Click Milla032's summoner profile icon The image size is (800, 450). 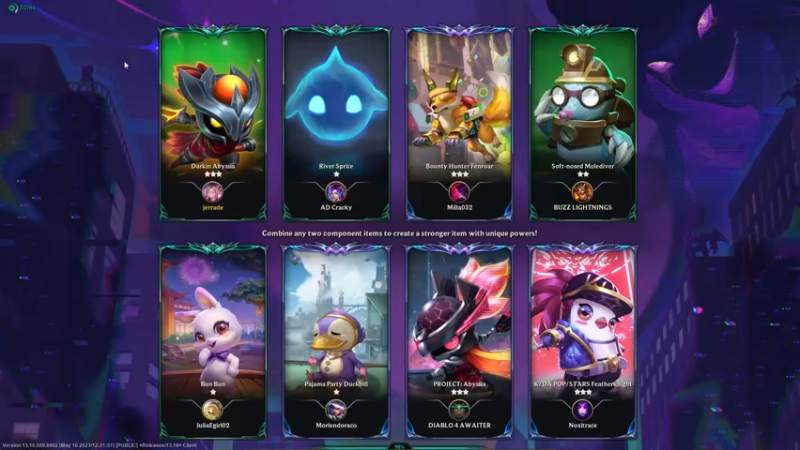click(x=459, y=192)
